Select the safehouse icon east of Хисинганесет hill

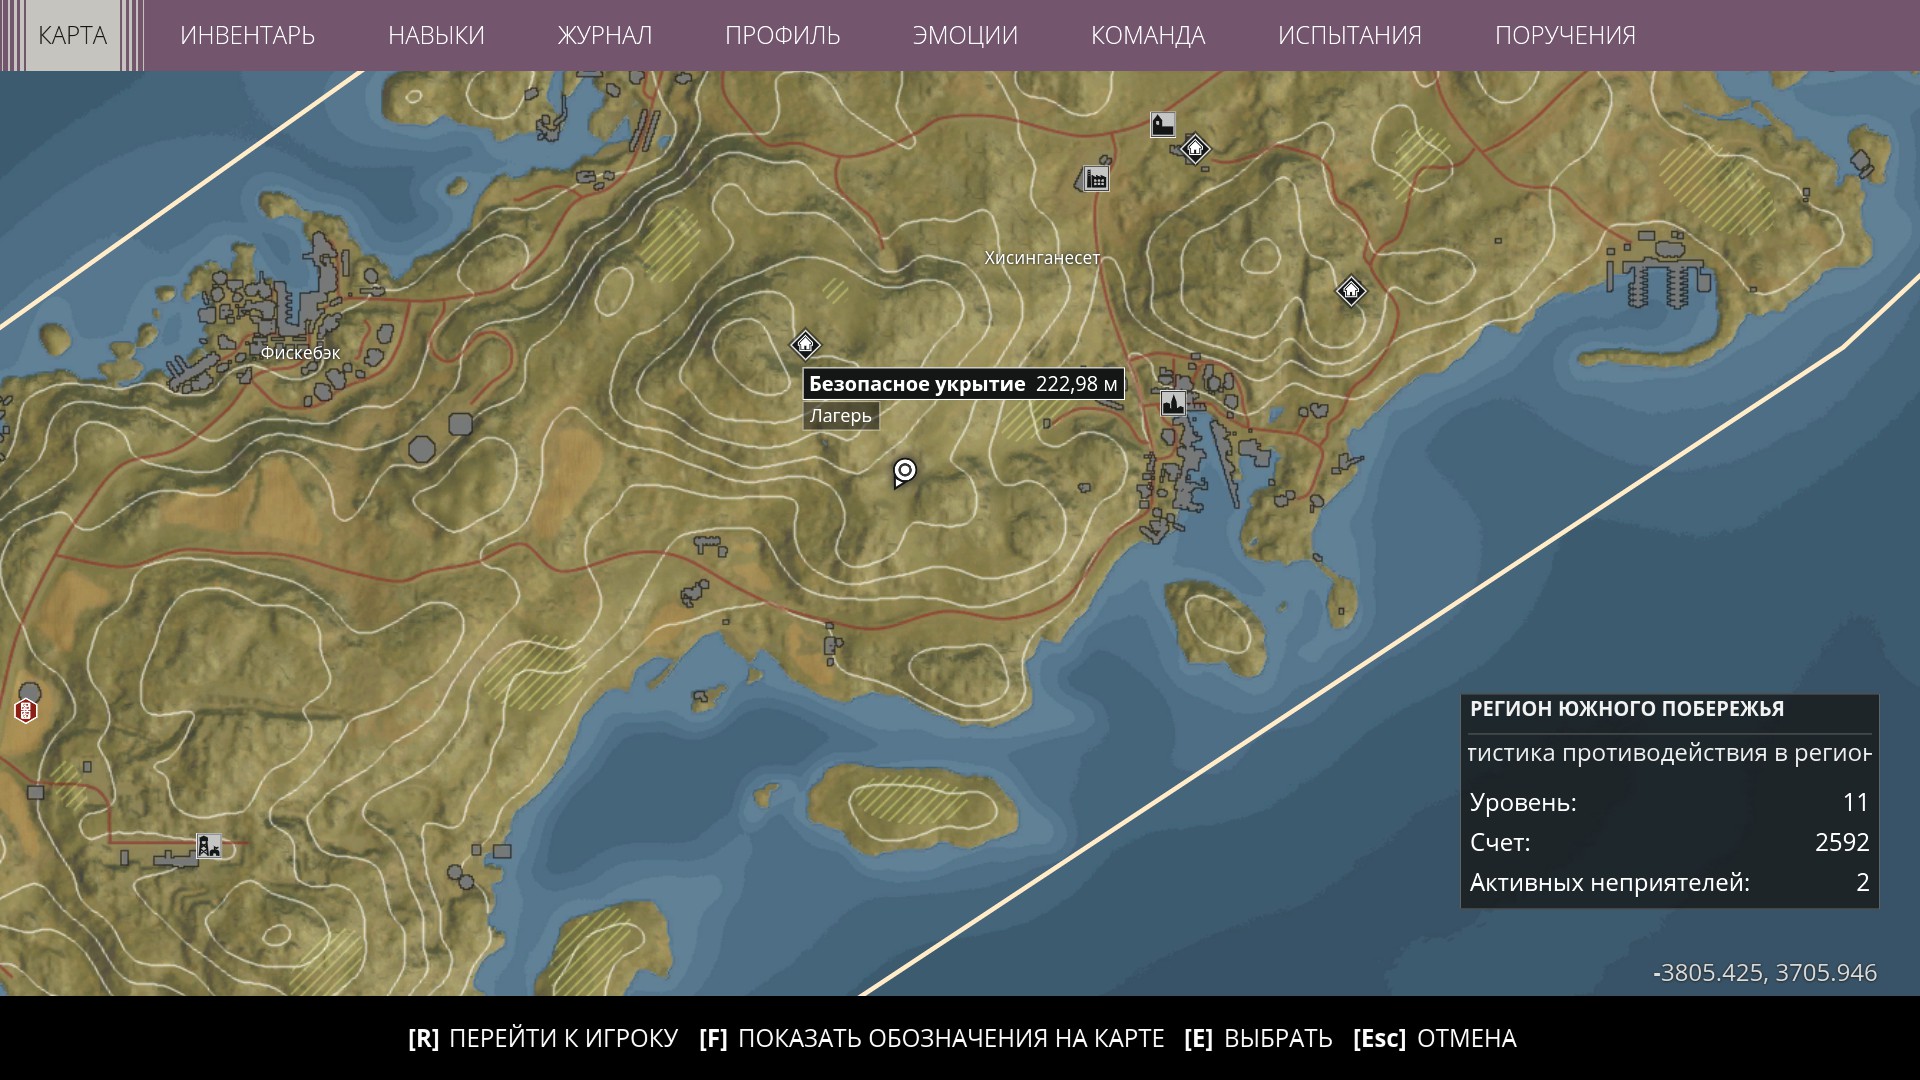(1351, 291)
